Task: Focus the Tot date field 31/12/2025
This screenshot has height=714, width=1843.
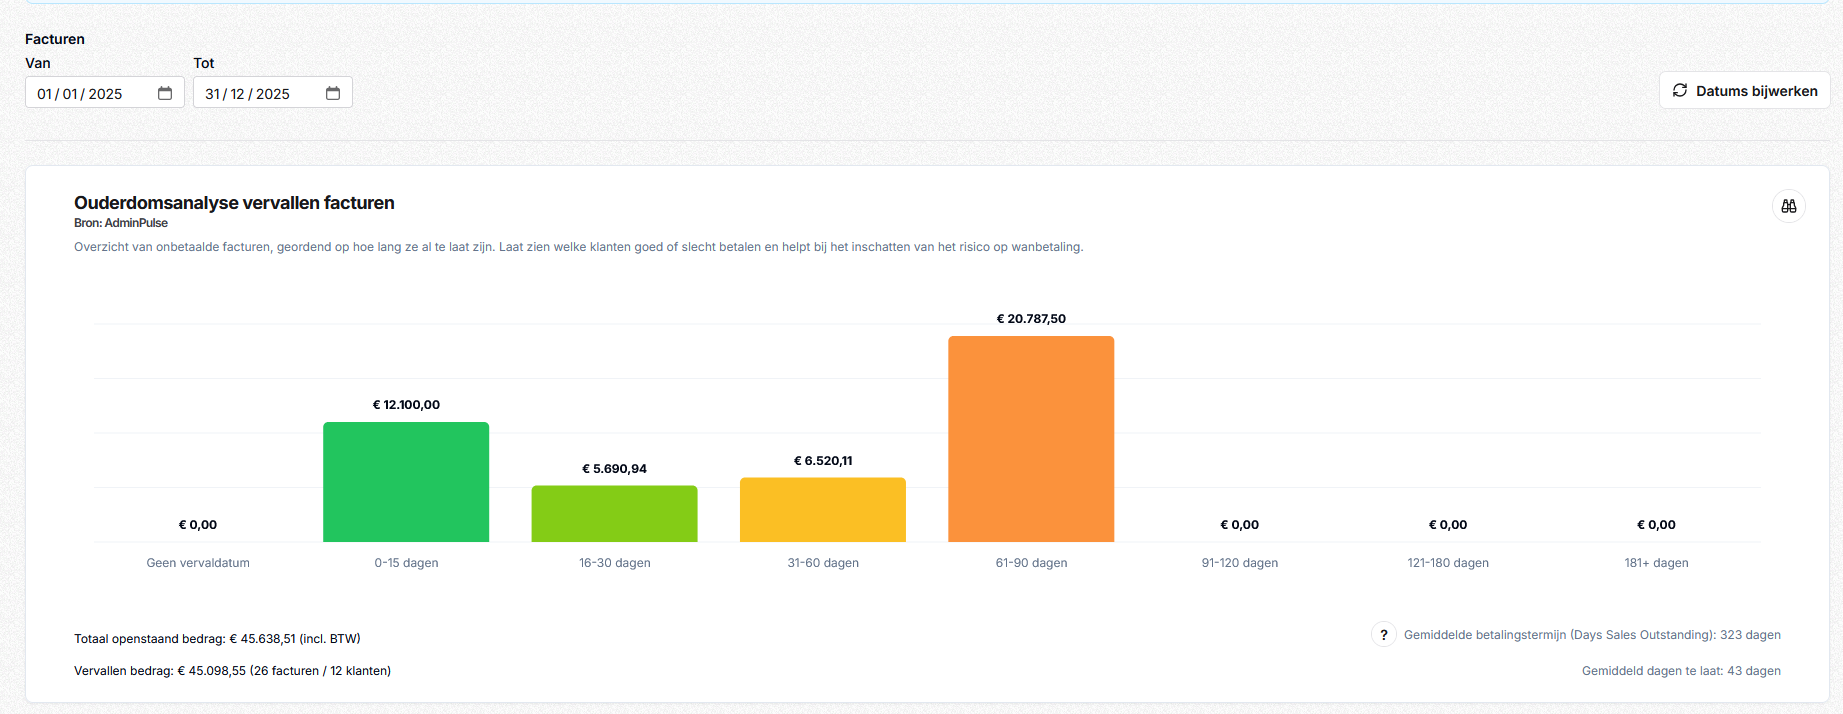Action: 273,93
